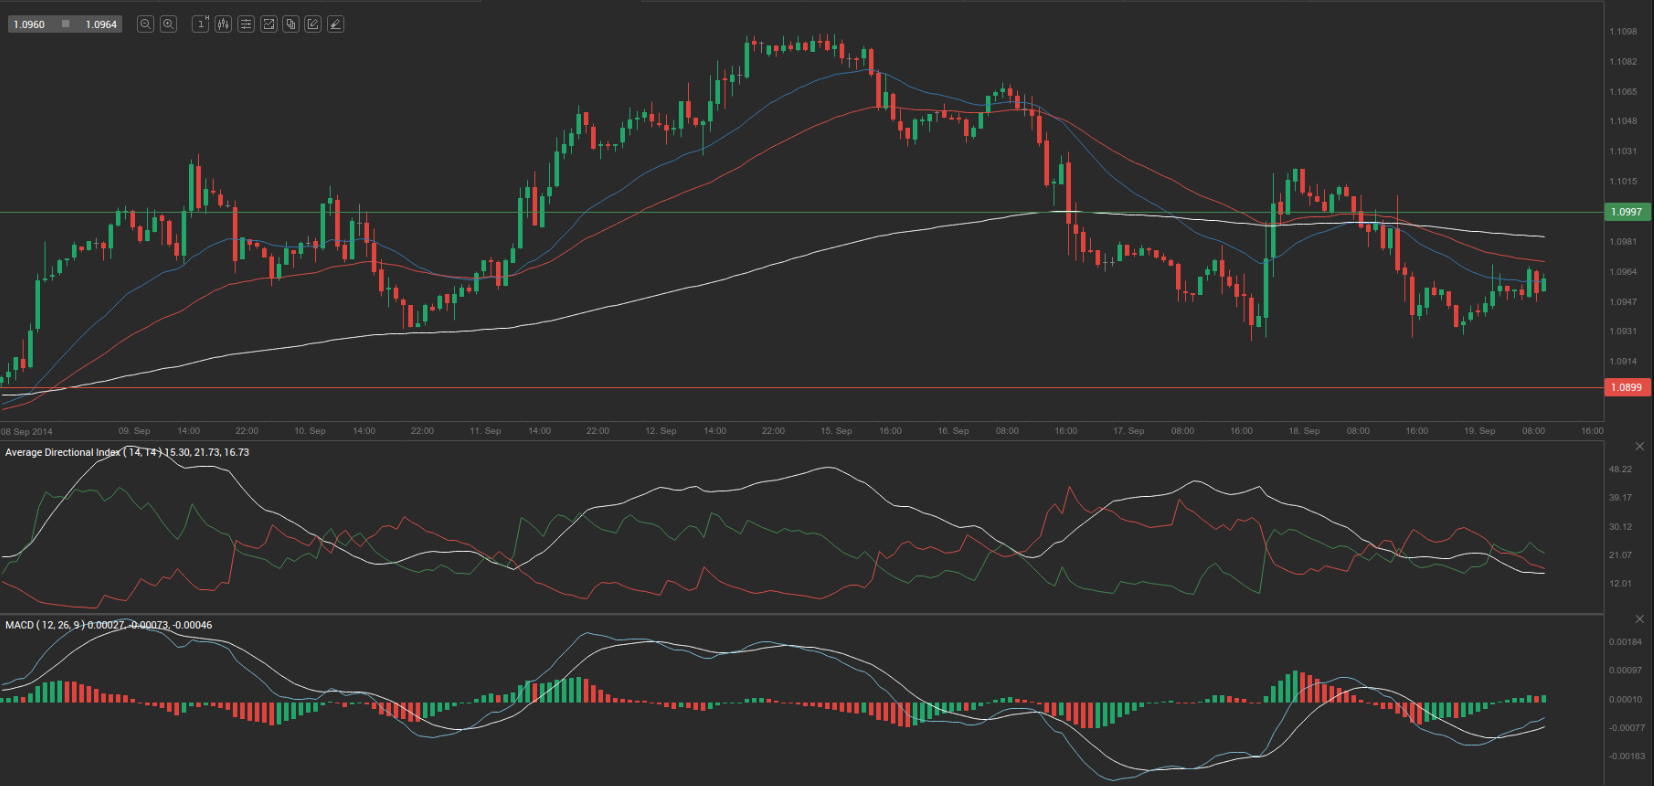1654x786 pixels.
Task: Click the MACD (12, 26, 9) label
Action: [x=44, y=625]
